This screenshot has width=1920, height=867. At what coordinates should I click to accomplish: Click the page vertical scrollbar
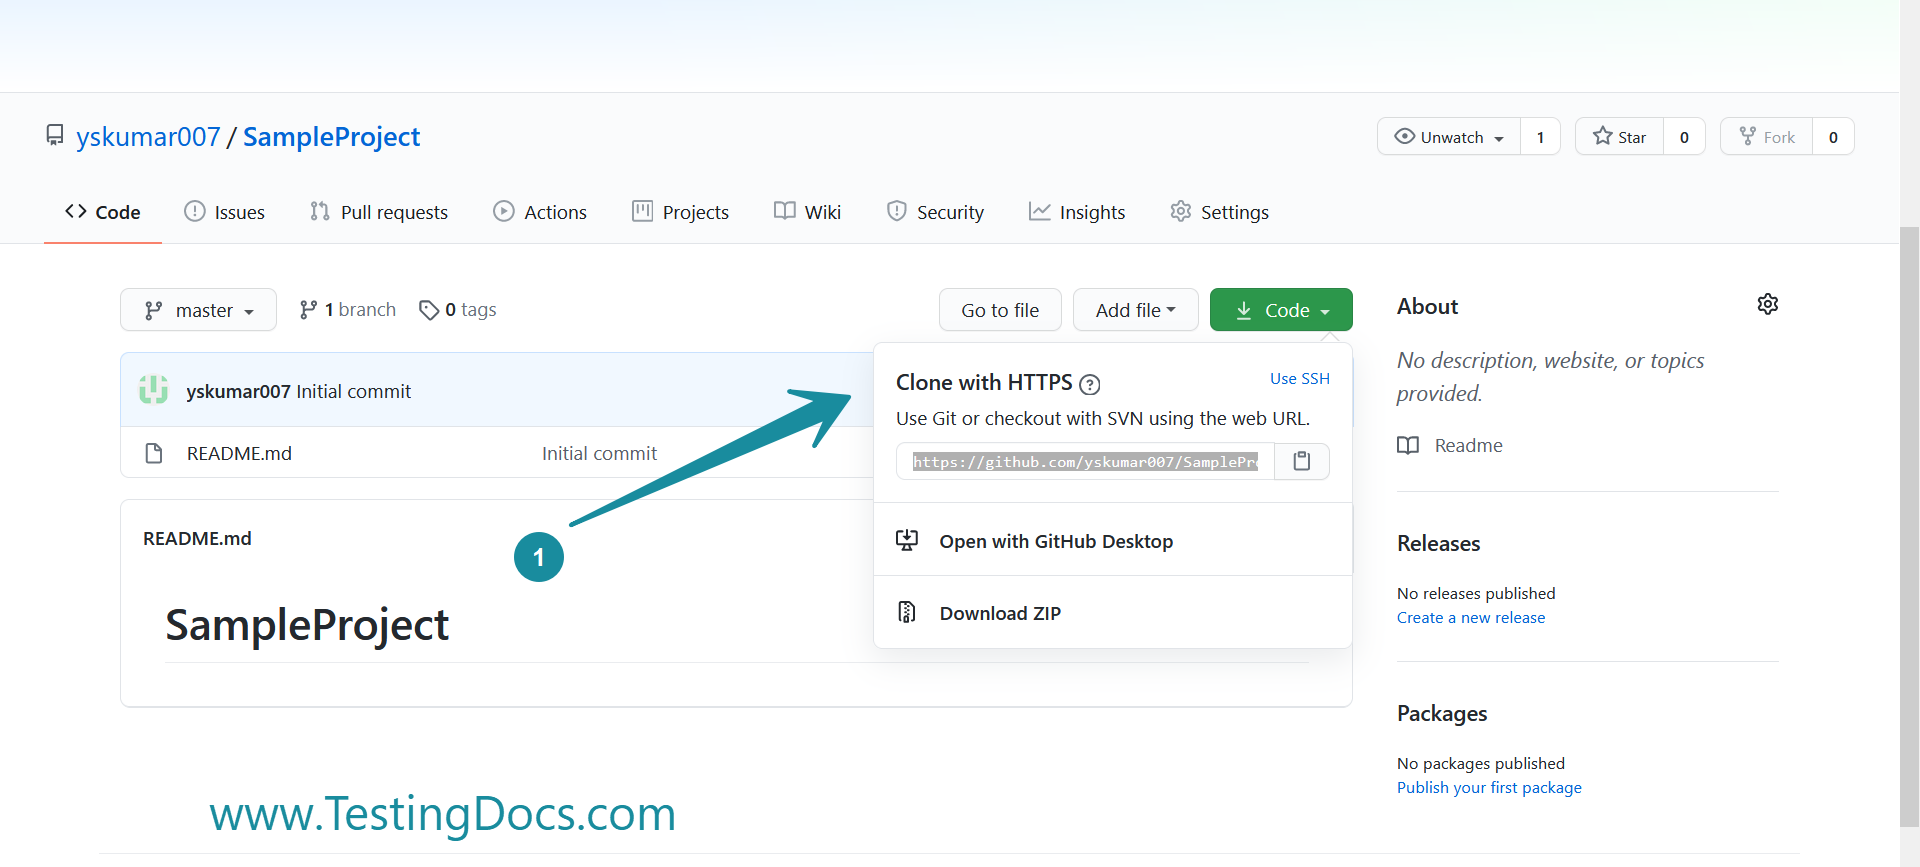tap(1910, 525)
